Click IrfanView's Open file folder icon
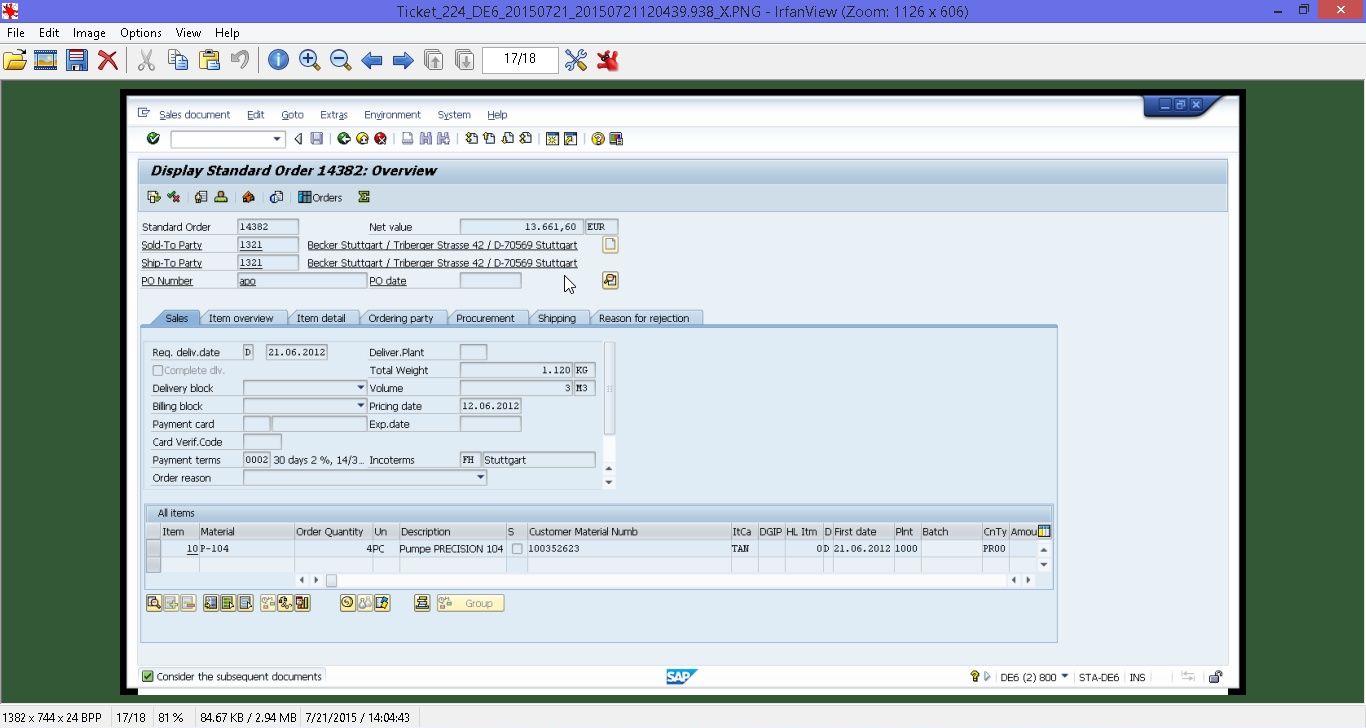The image size is (1366, 728). pos(14,60)
